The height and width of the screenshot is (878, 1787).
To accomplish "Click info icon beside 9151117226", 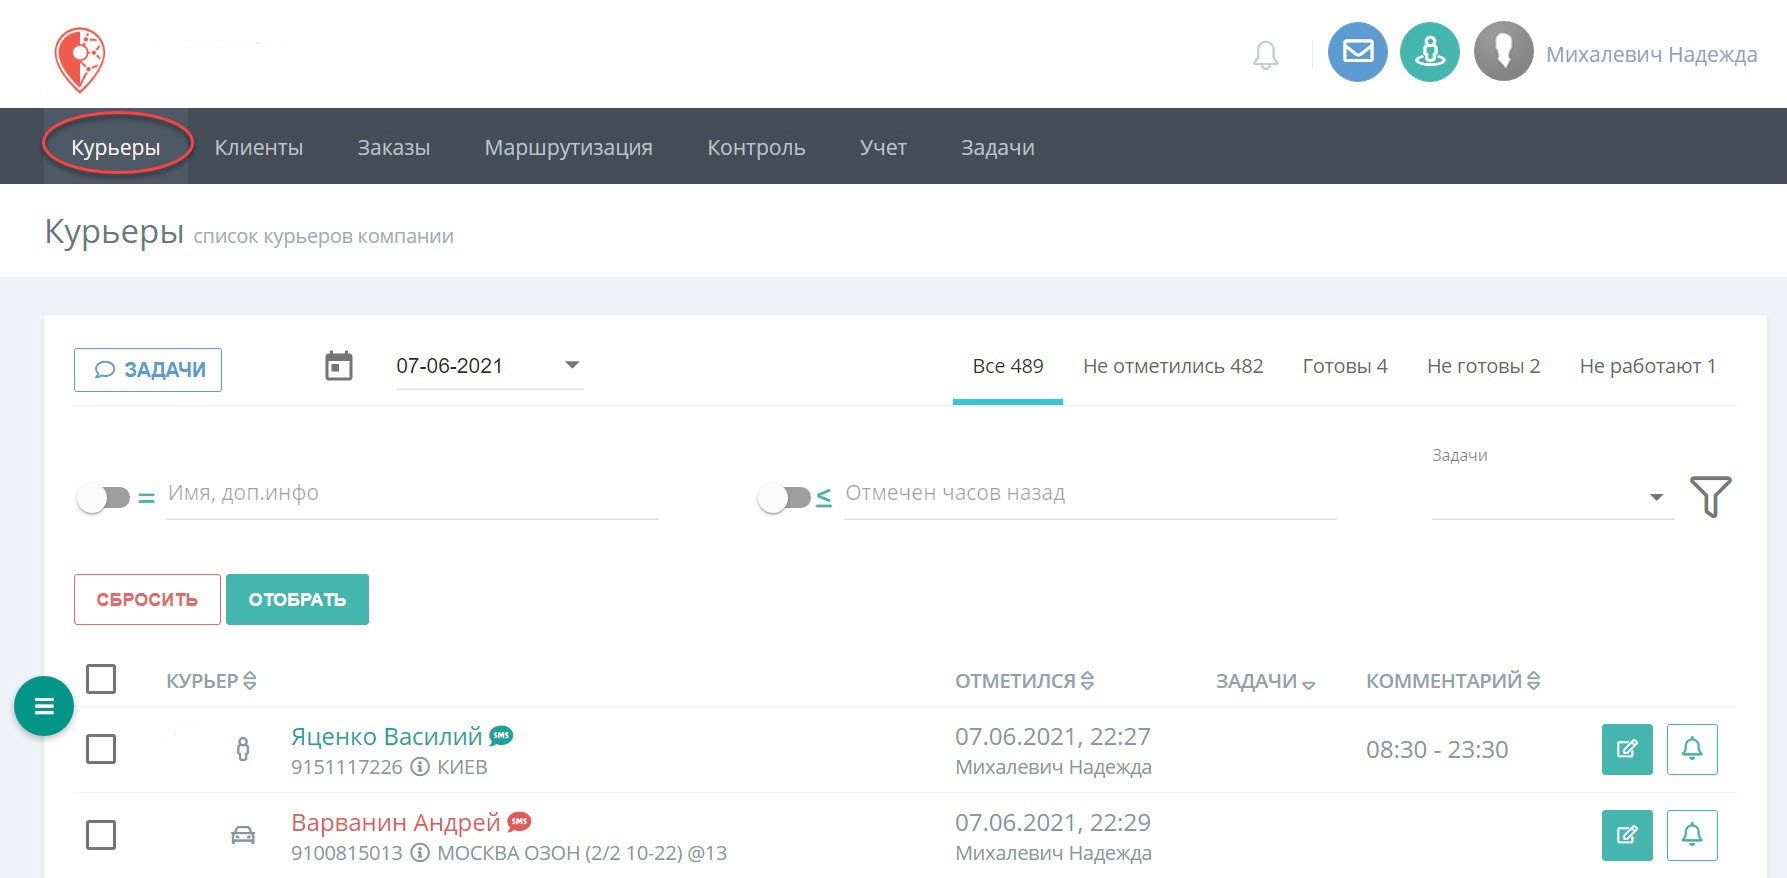I will click(x=420, y=767).
